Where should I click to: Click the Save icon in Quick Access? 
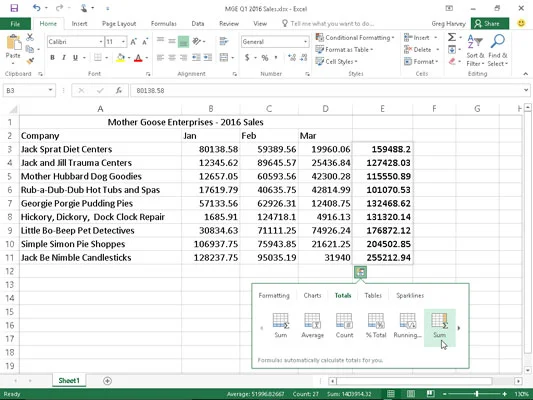tap(14, 8)
